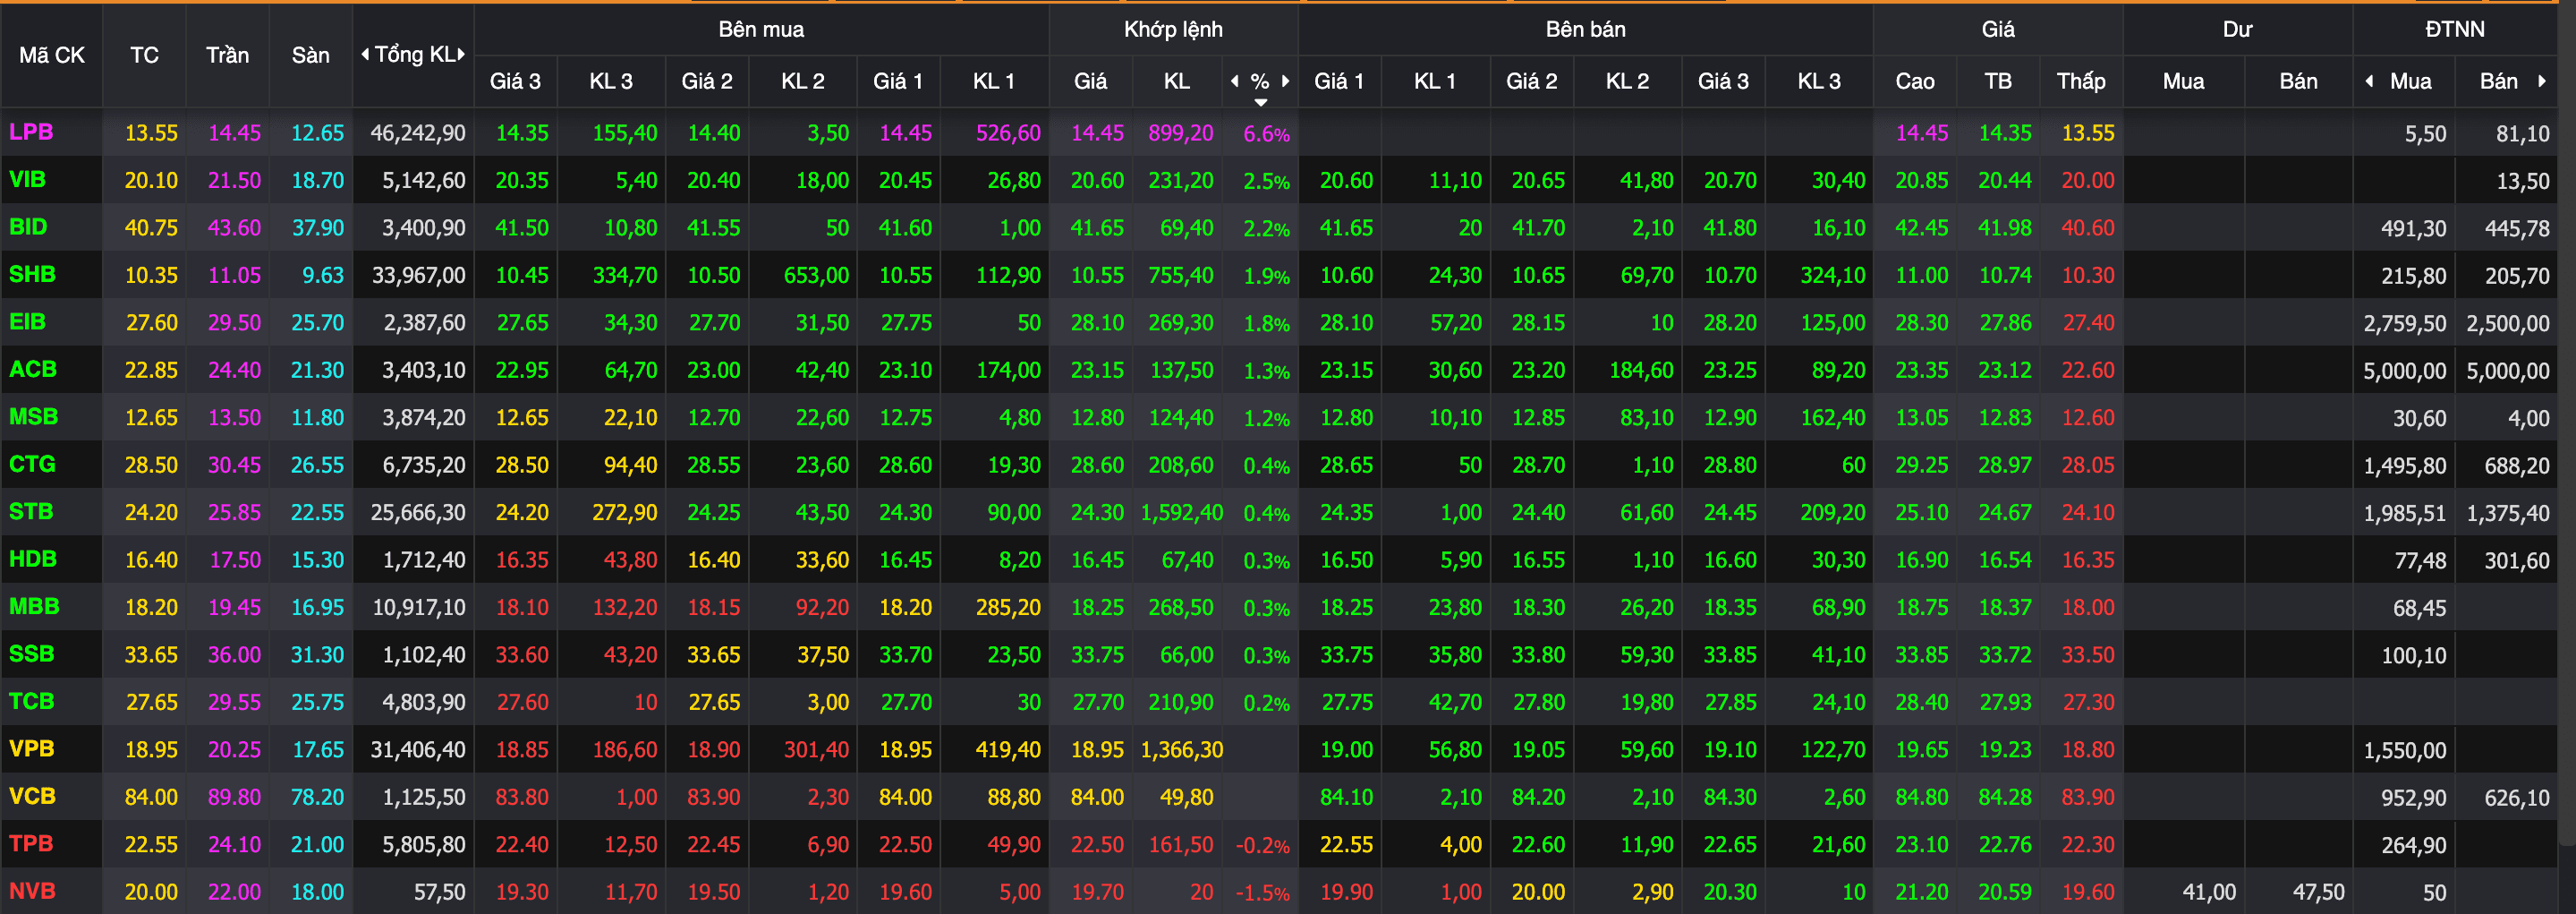The image size is (2576, 914).
Task: Open MSB stock symbol
Action: pyautogui.click(x=34, y=417)
